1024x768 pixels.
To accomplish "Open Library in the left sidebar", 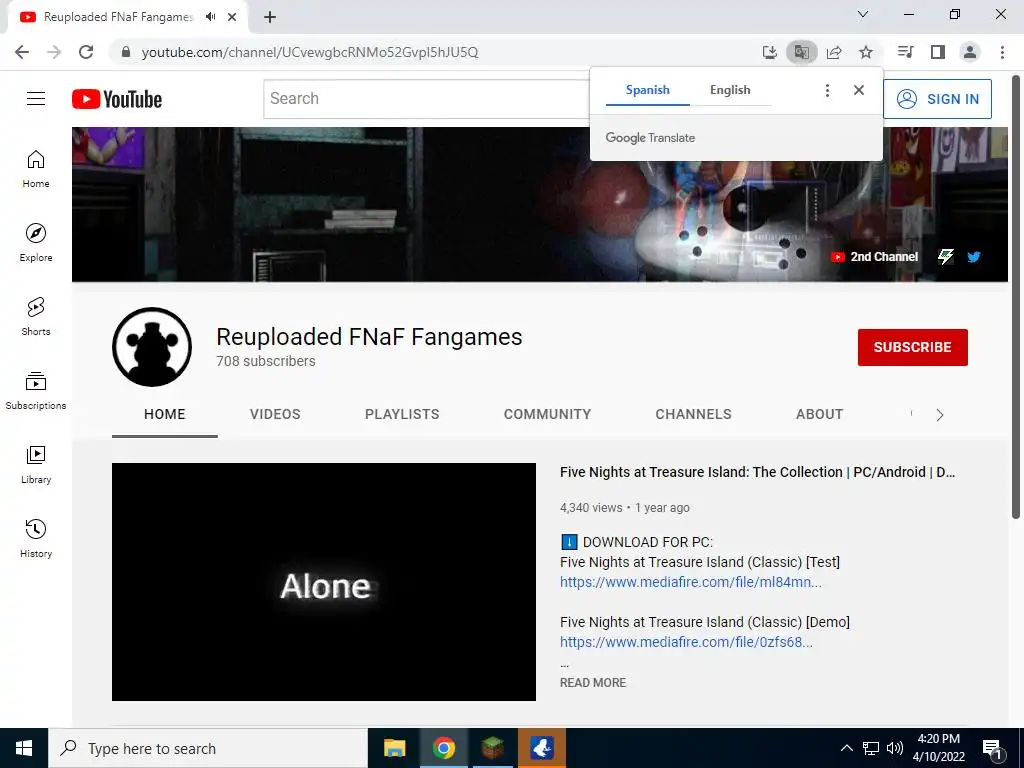I will [x=36, y=464].
